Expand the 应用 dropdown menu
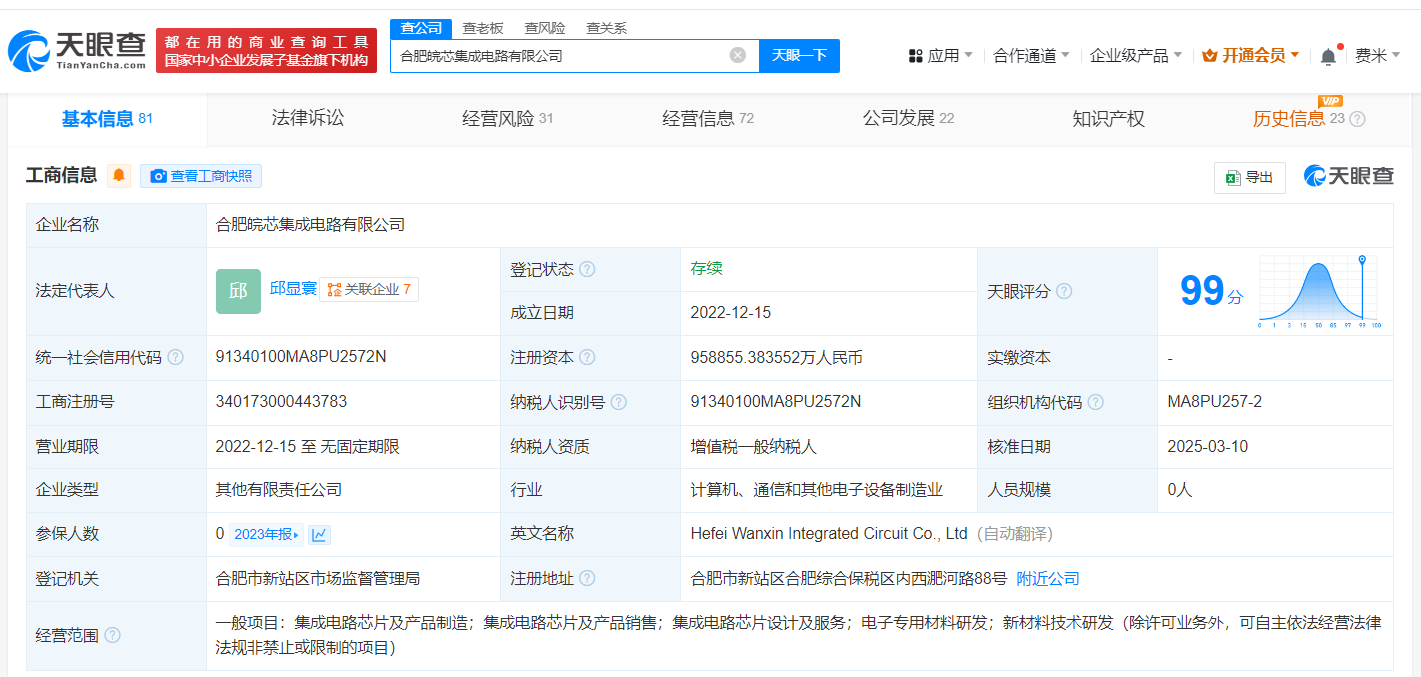 pyautogui.click(x=941, y=56)
